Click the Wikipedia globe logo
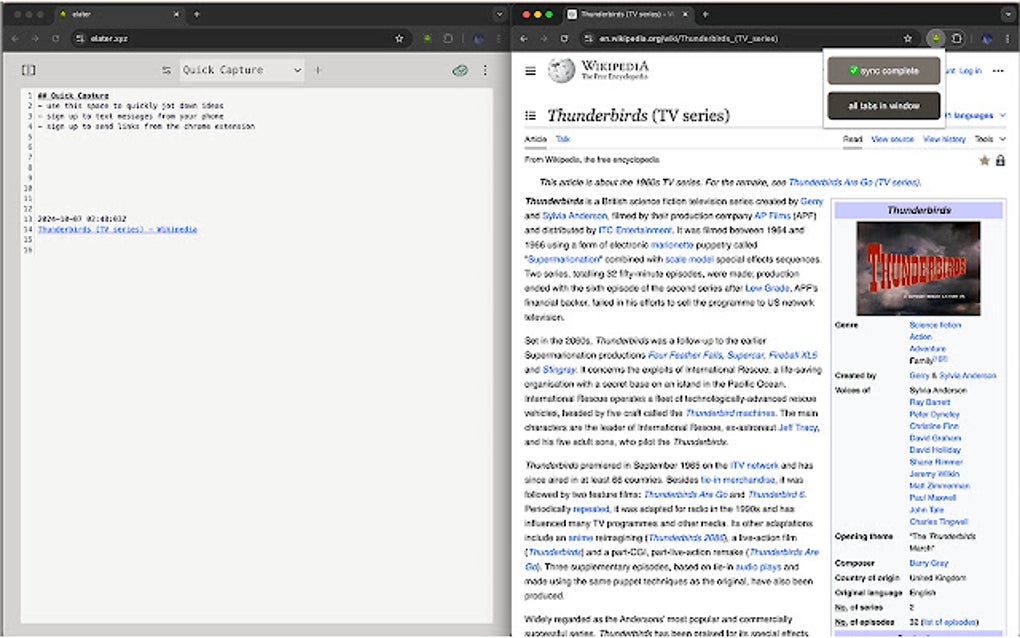 pyautogui.click(x=561, y=70)
